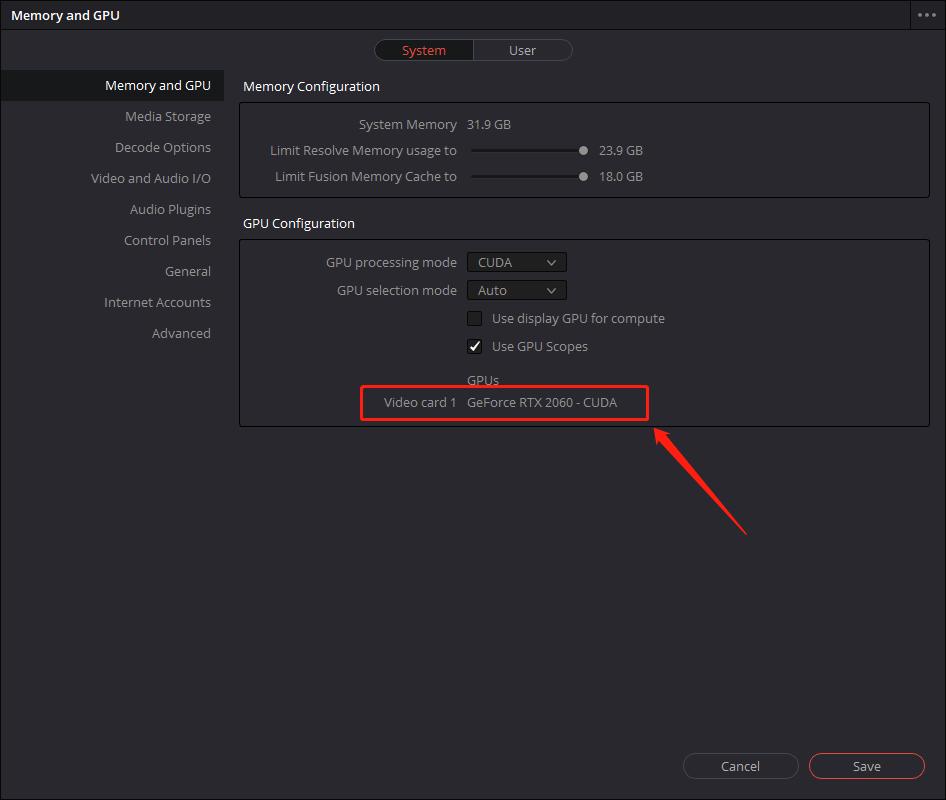Uncheck the Use GPU Scopes checkbox

475,347
